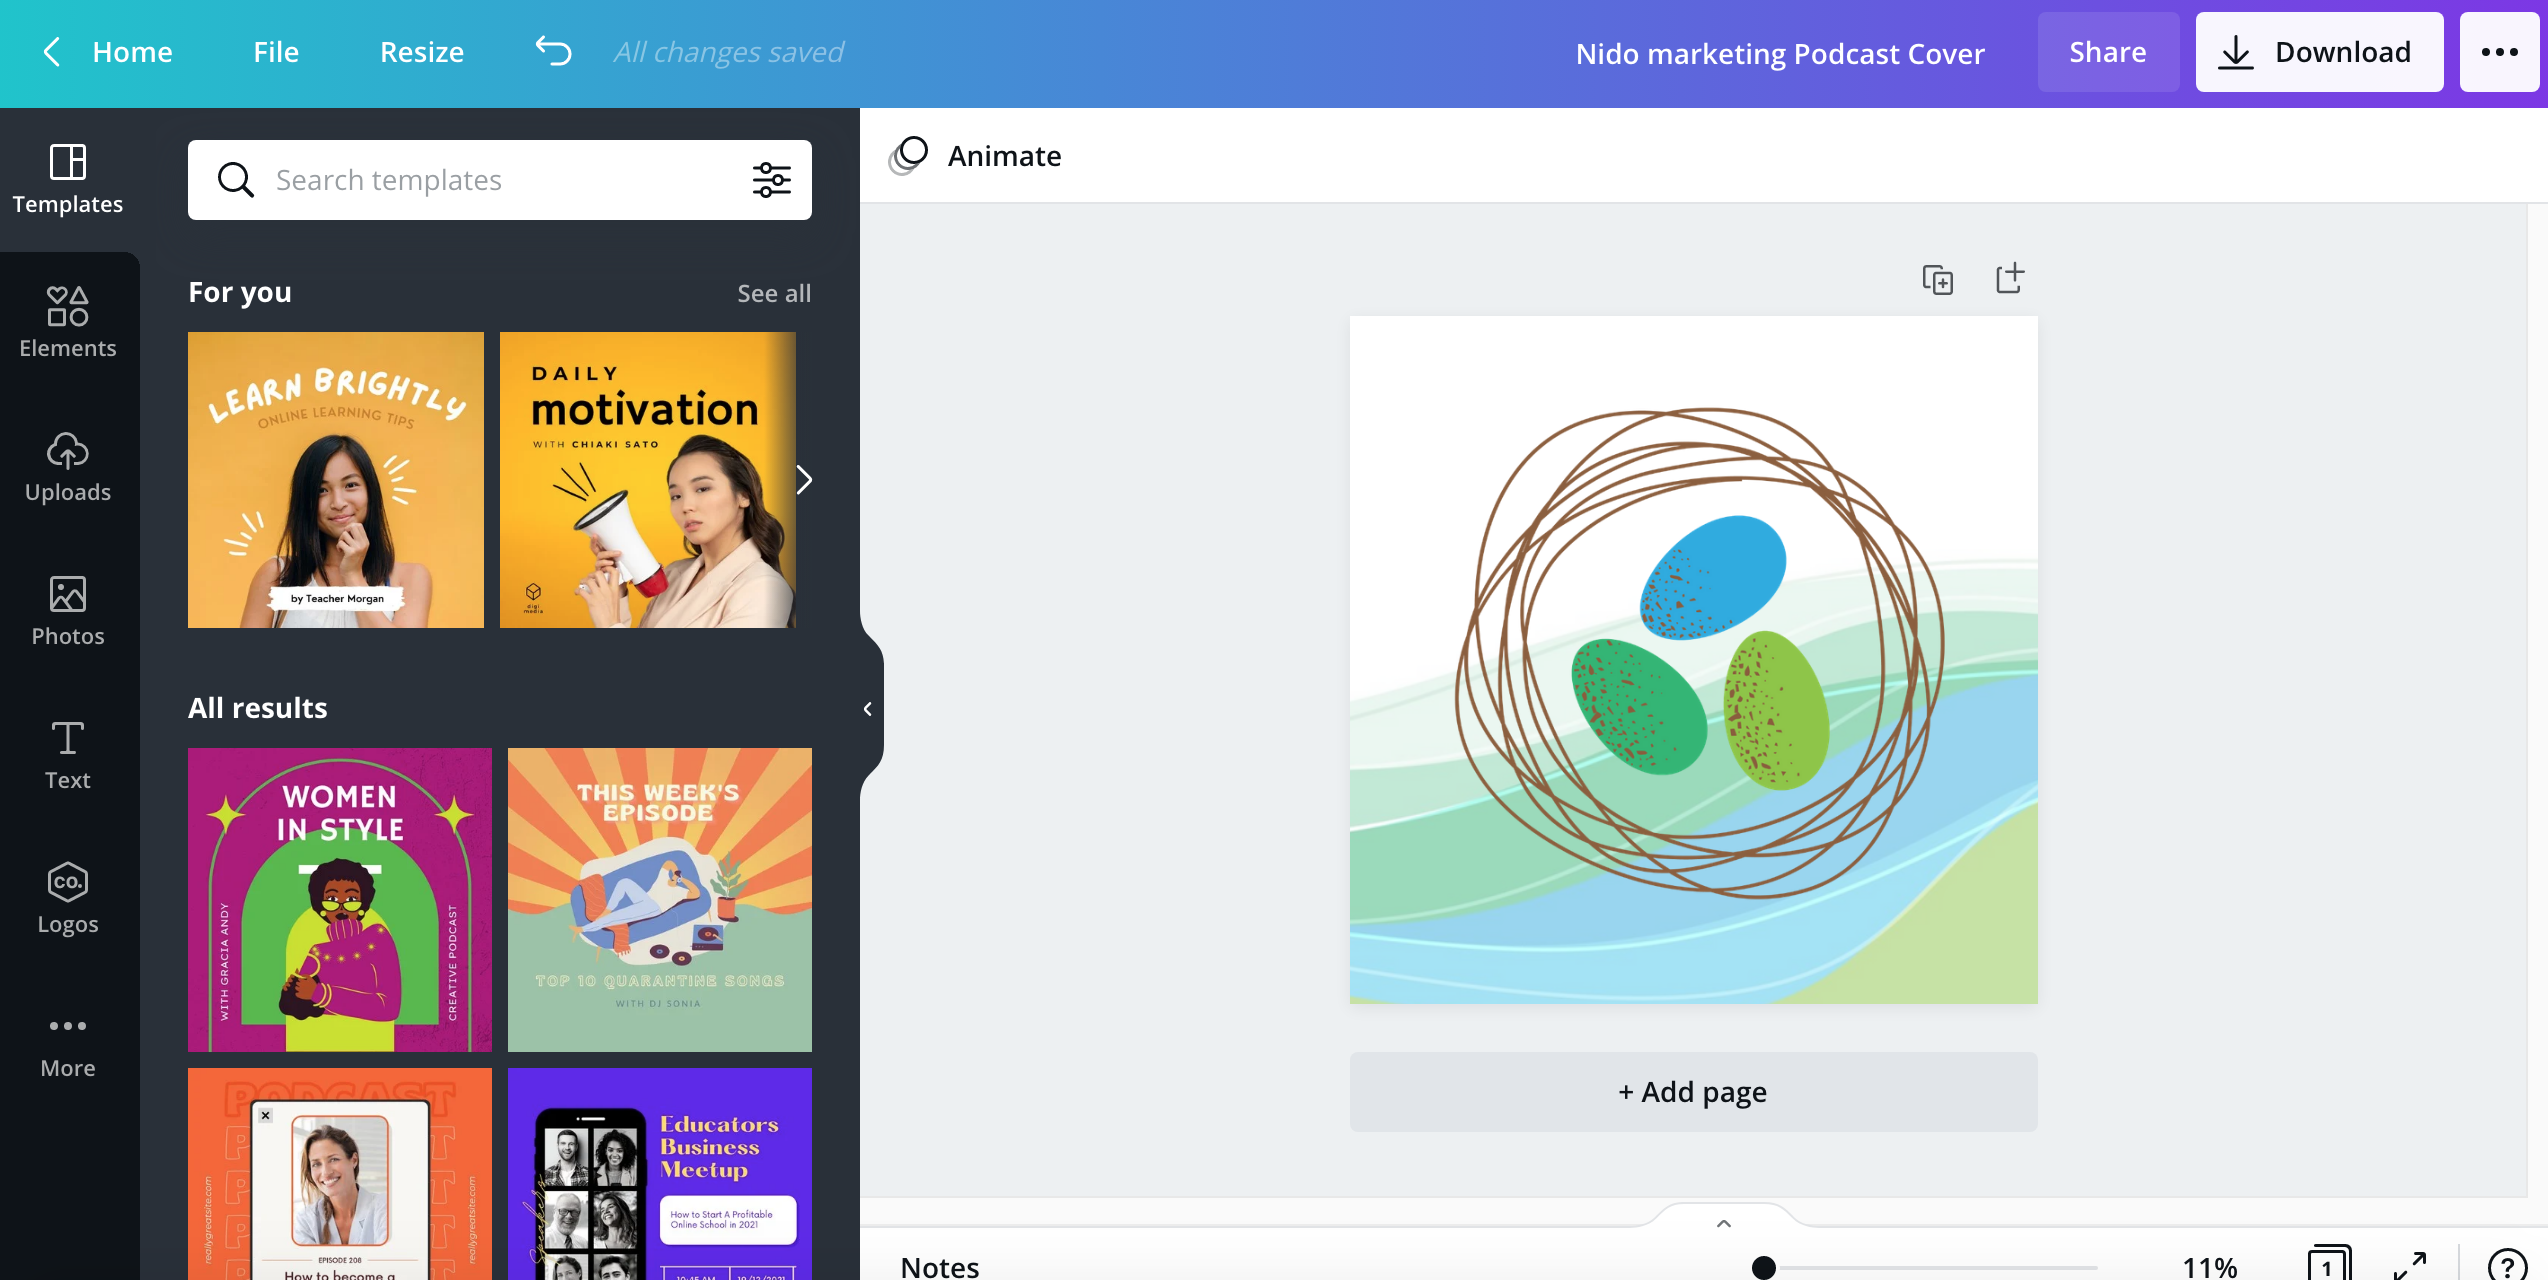The width and height of the screenshot is (2548, 1280).
Task: Open the File menu
Action: [x=276, y=52]
